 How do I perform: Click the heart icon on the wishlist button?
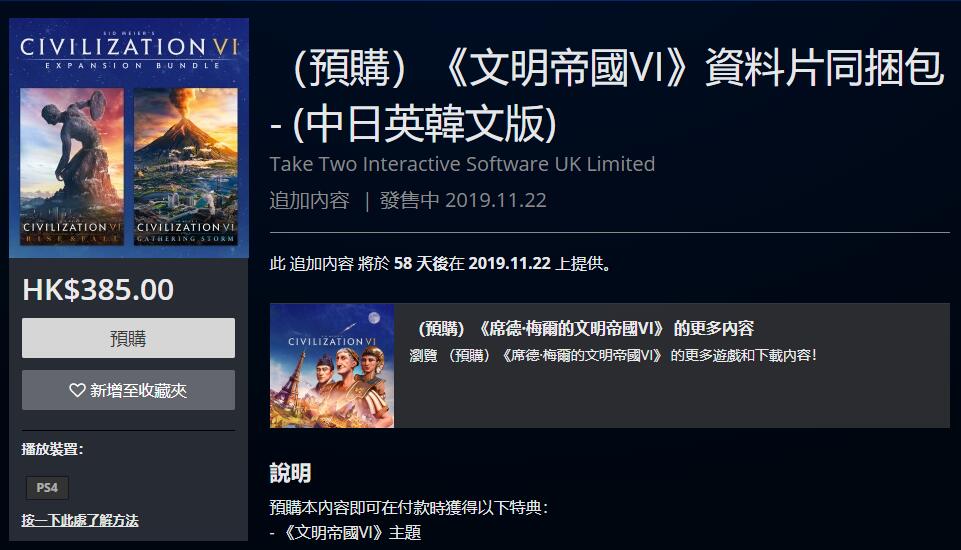click(77, 390)
